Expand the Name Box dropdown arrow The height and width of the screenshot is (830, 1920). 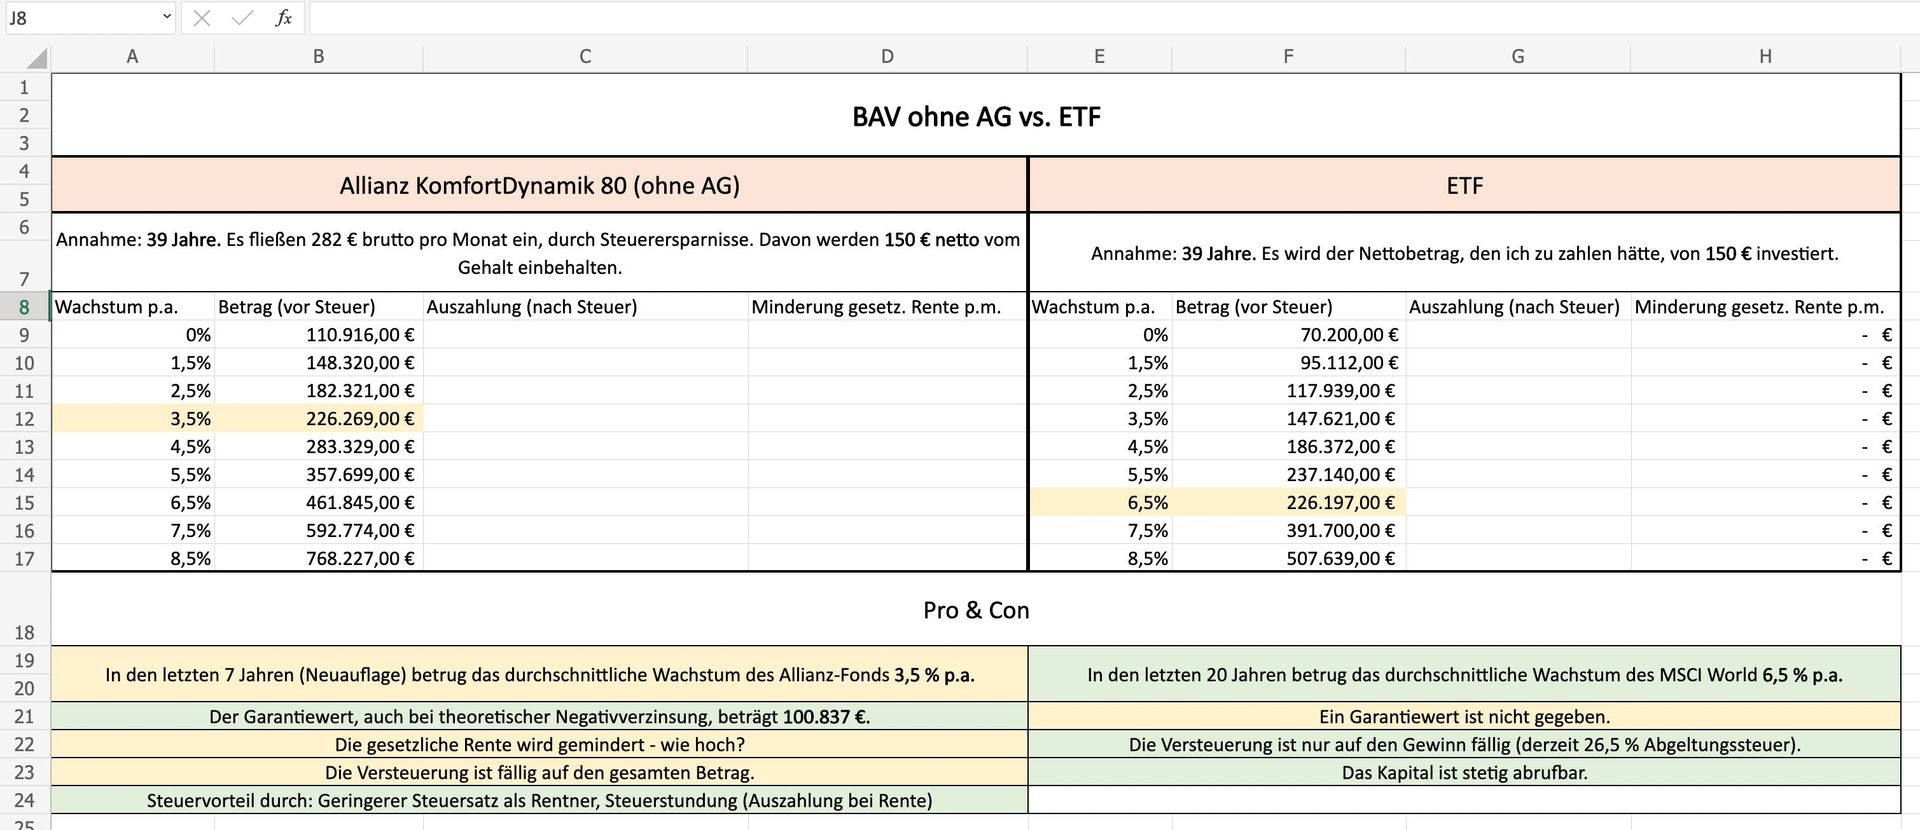pyautogui.click(x=166, y=18)
